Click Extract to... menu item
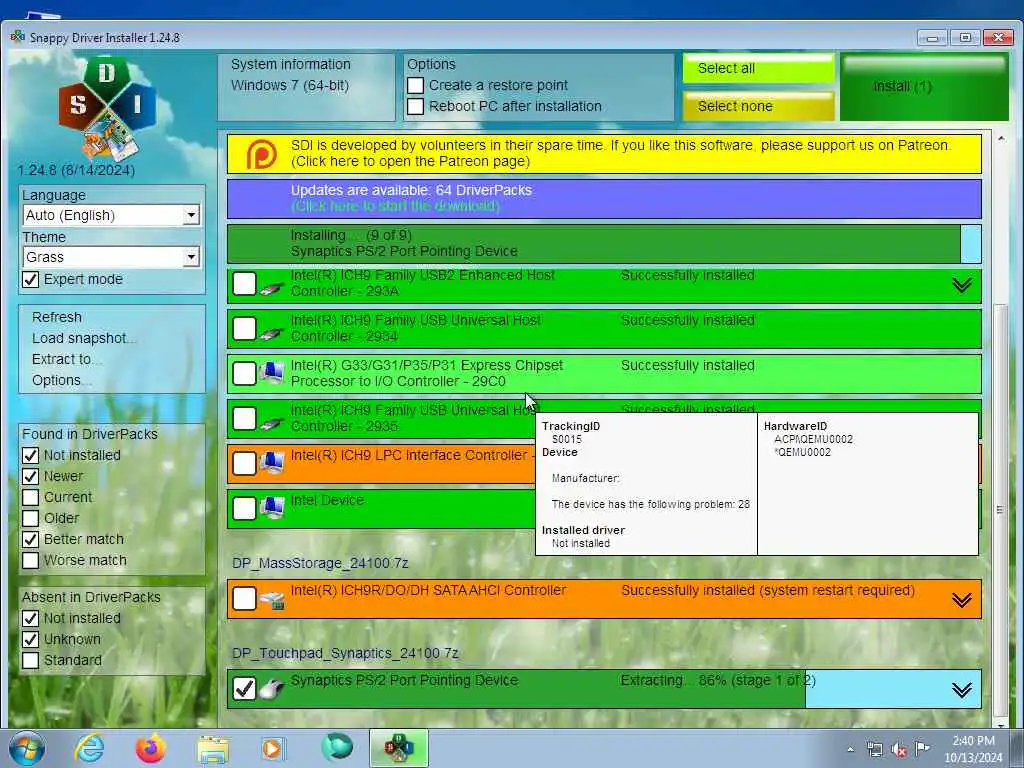The height and width of the screenshot is (768, 1024). [x=67, y=359]
